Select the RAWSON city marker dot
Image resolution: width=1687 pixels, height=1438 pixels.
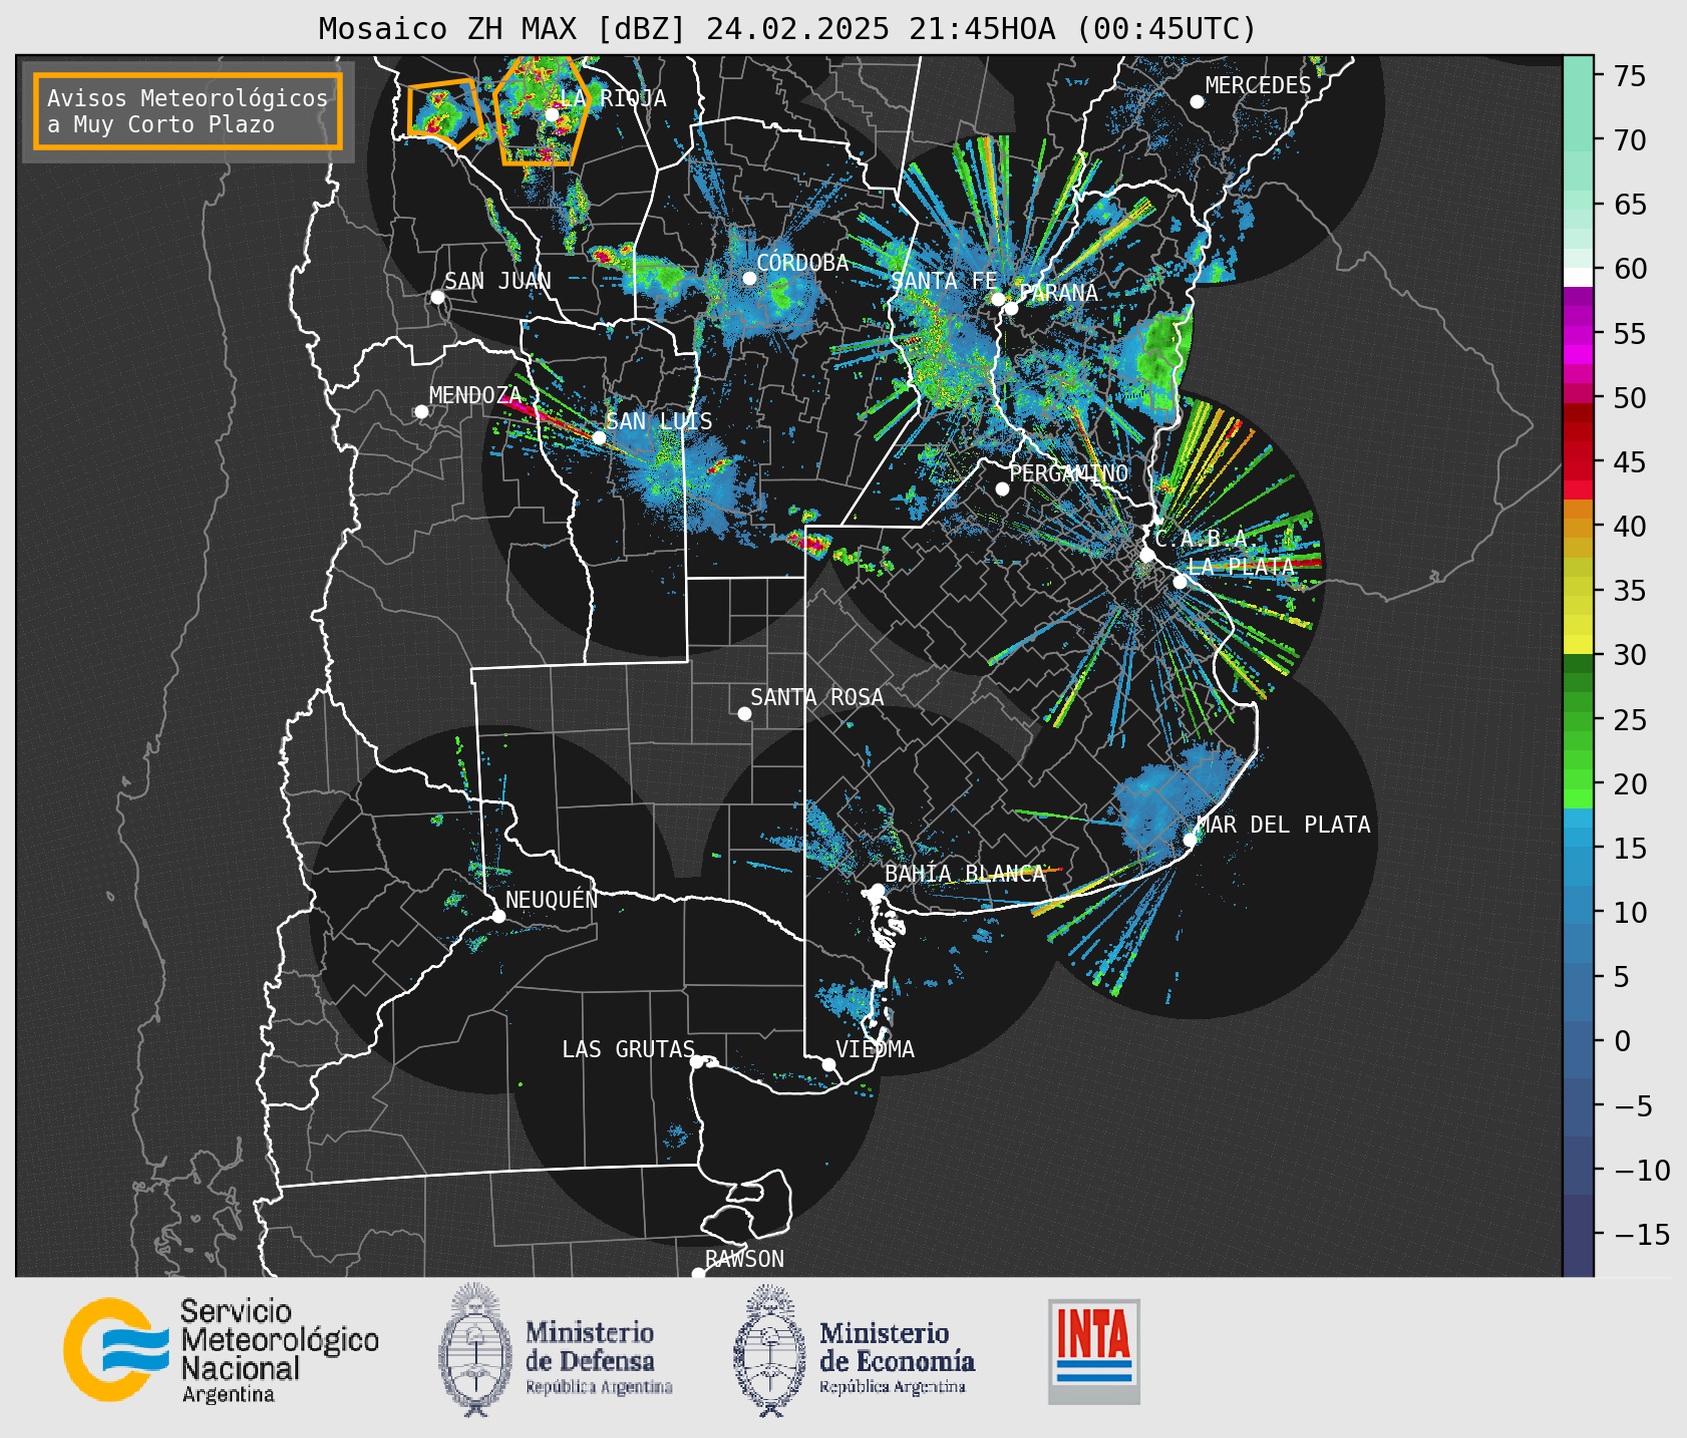tap(698, 1274)
